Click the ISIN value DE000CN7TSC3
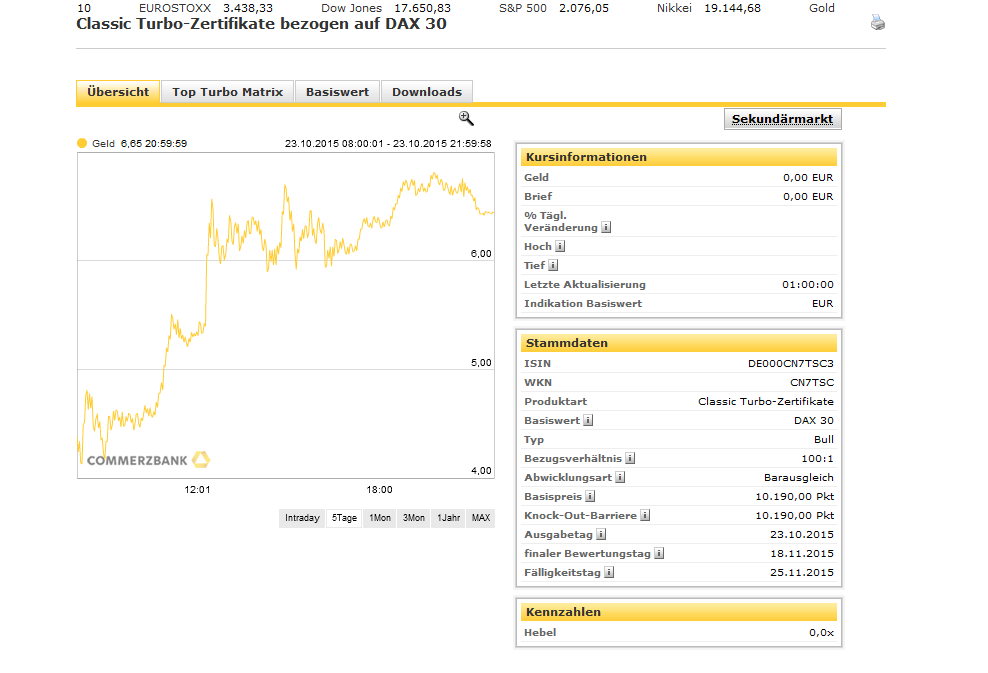The width and height of the screenshot is (988, 673). tap(791, 364)
